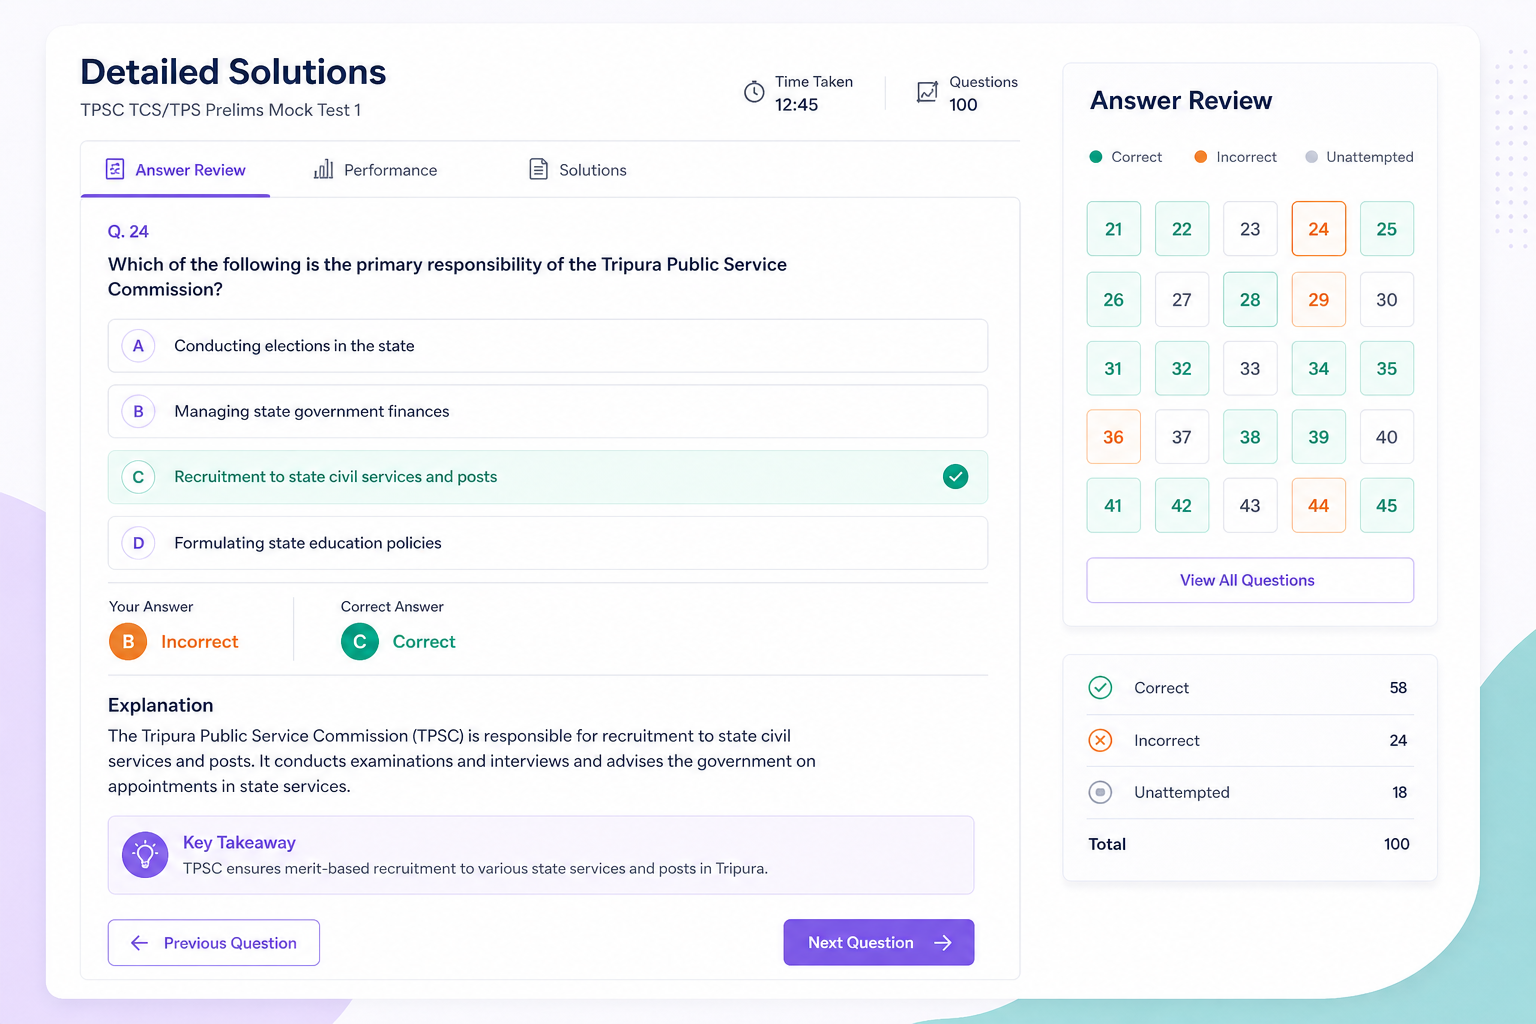Open question 42 from the grid
Image resolution: width=1536 pixels, height=1024 pixels.
(1182, 506)
